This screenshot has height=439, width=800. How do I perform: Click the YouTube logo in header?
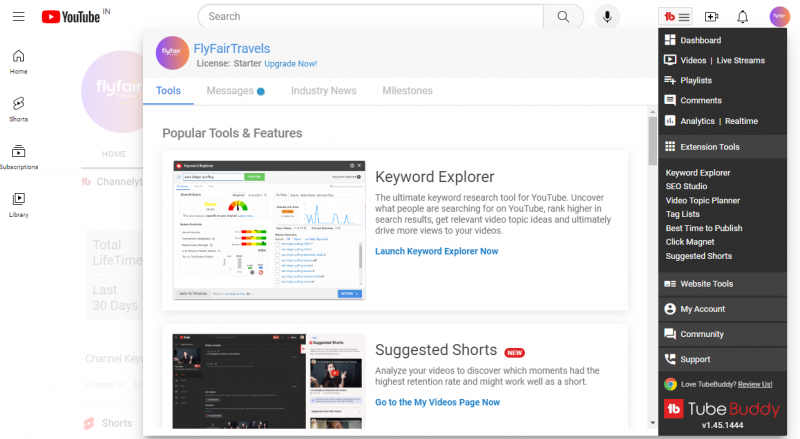(69, 17)
